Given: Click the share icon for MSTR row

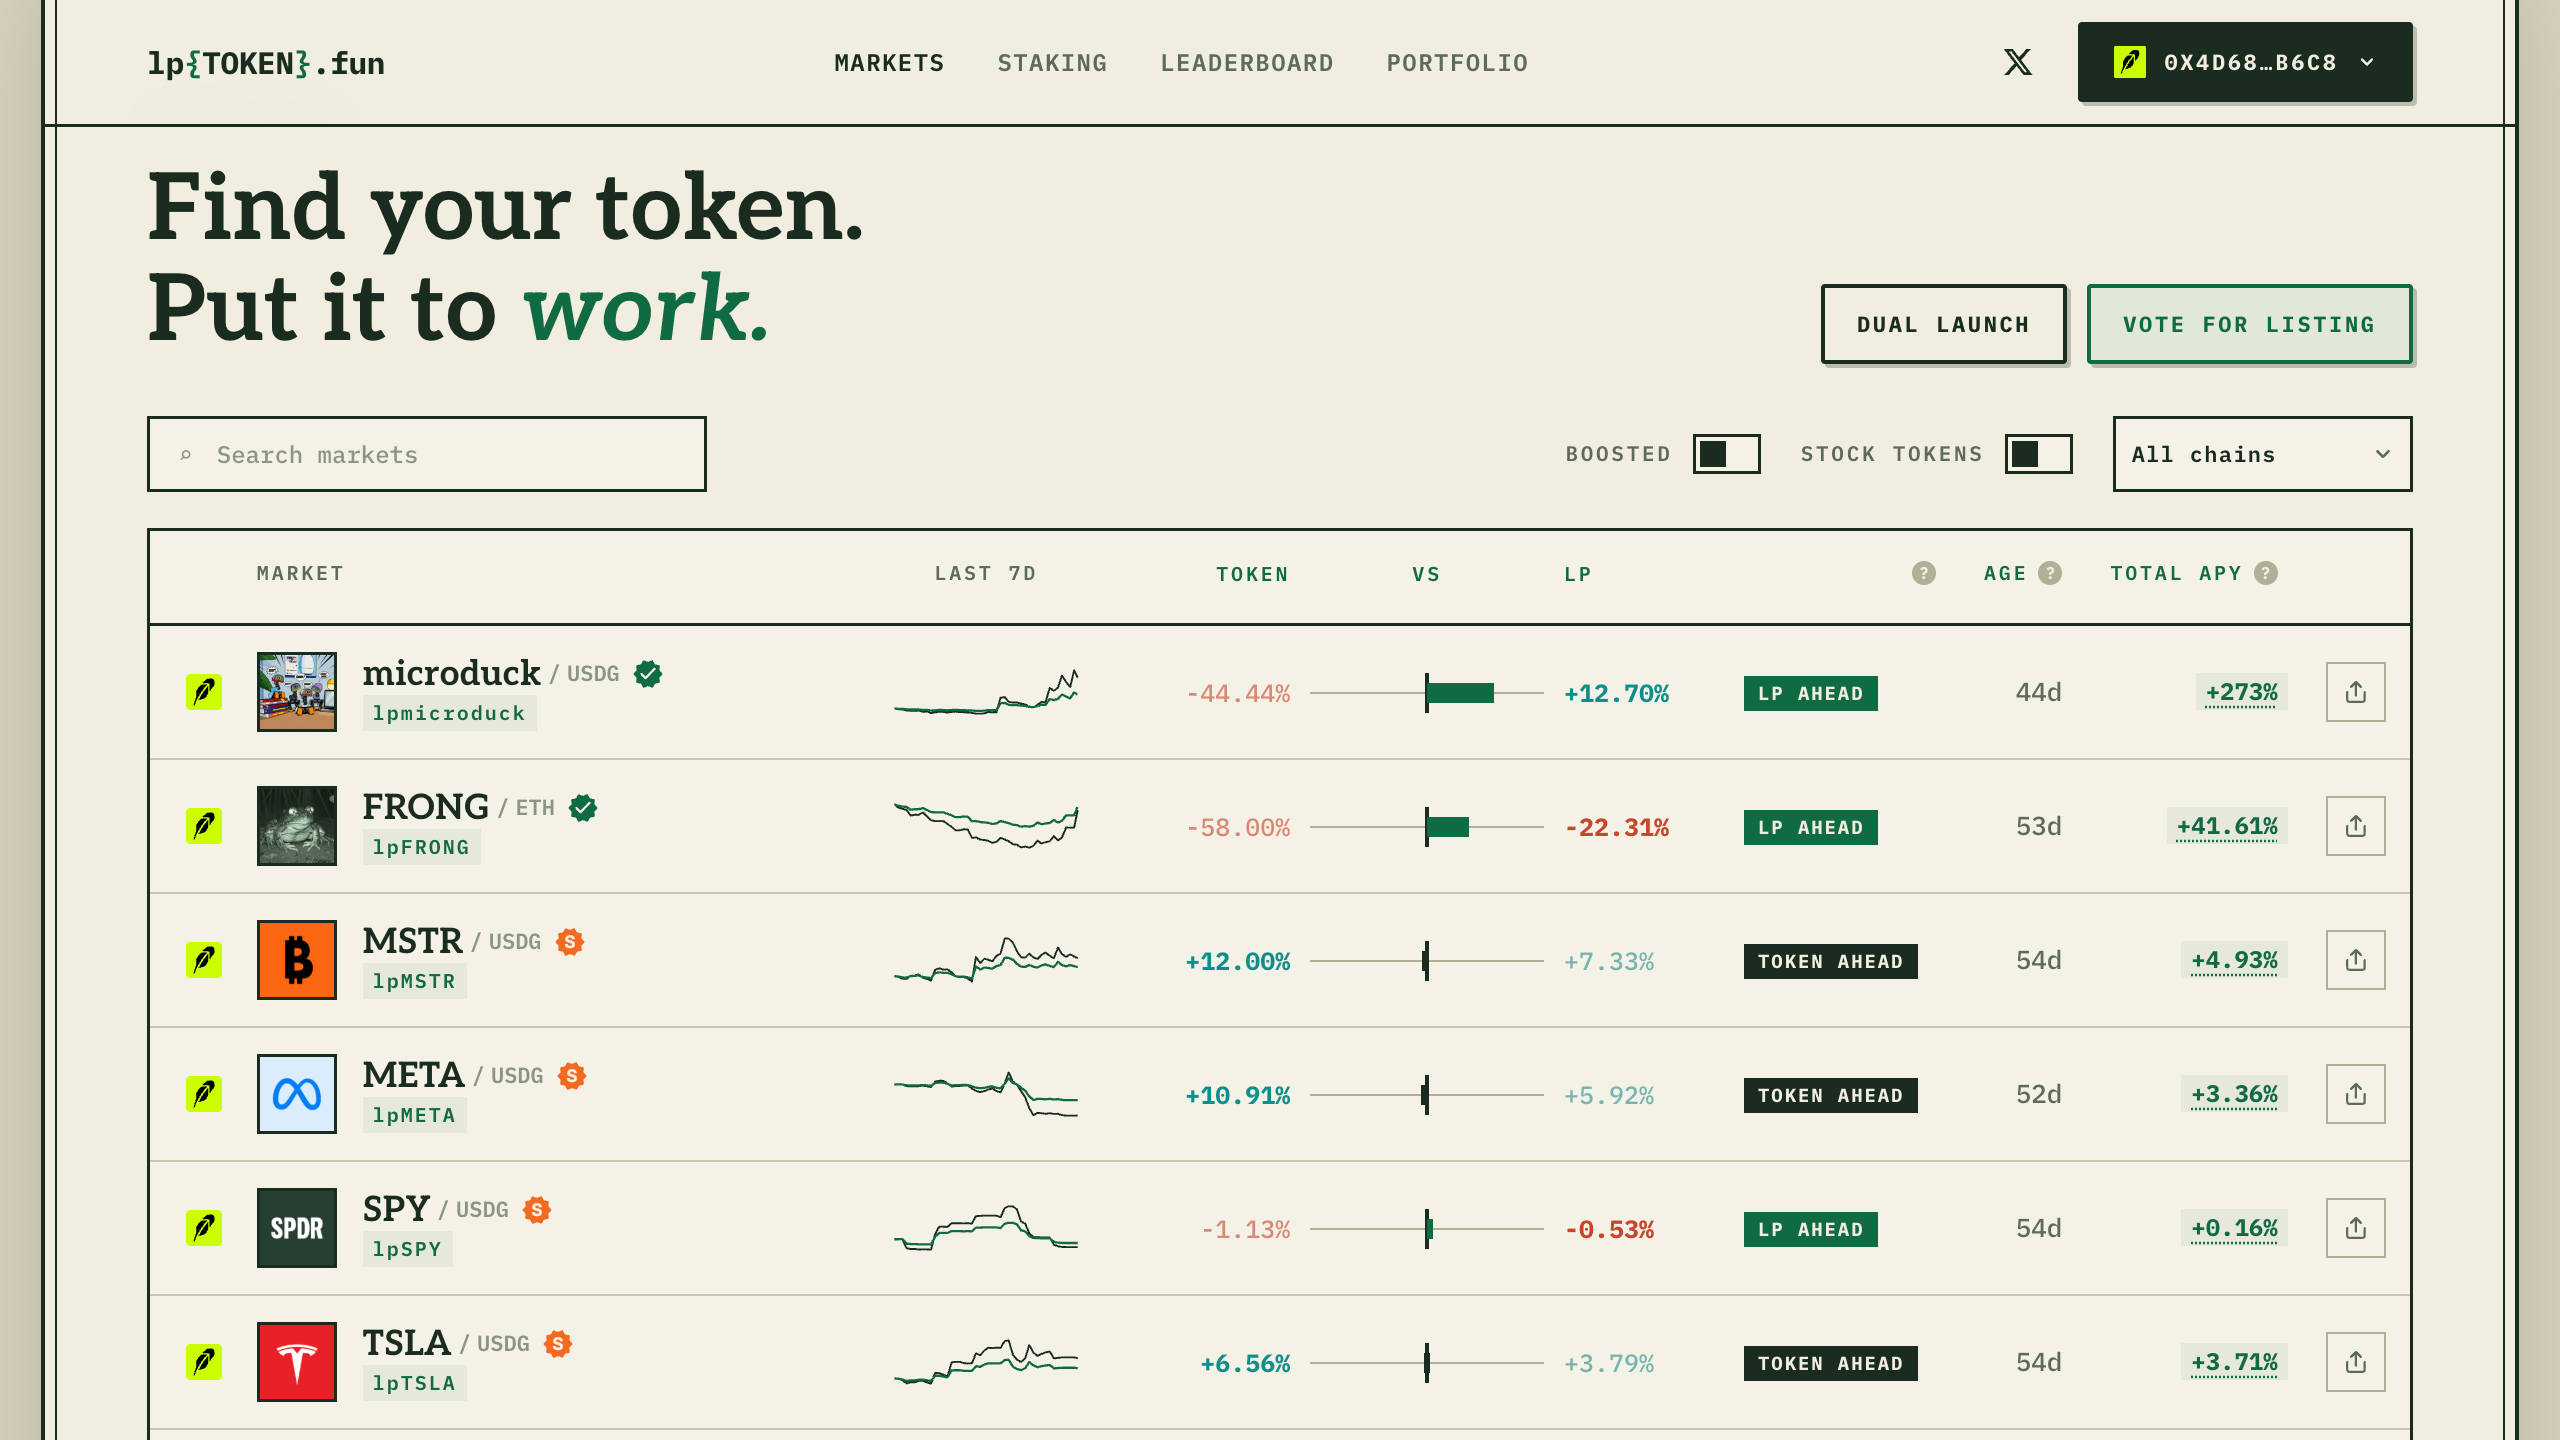Looking at the screenshot, I should (x=2355, y=960).
